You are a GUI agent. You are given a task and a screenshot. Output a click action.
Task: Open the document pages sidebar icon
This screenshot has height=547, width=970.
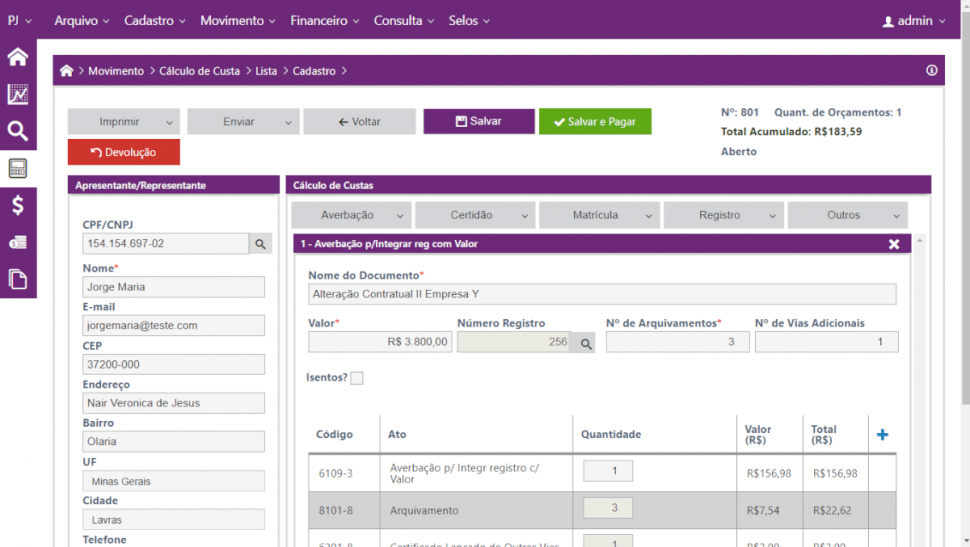click(x=18, y=279)
